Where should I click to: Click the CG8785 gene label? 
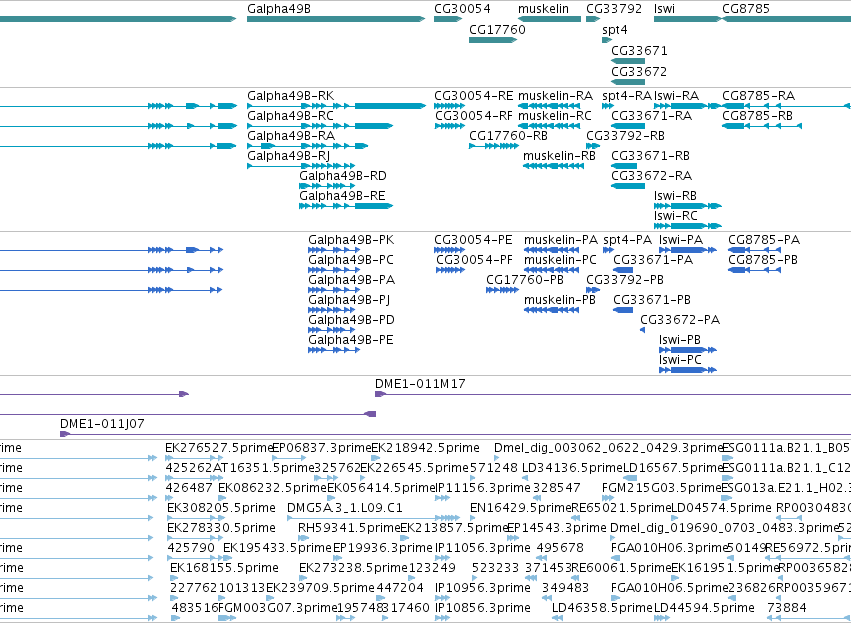point(746,9)
